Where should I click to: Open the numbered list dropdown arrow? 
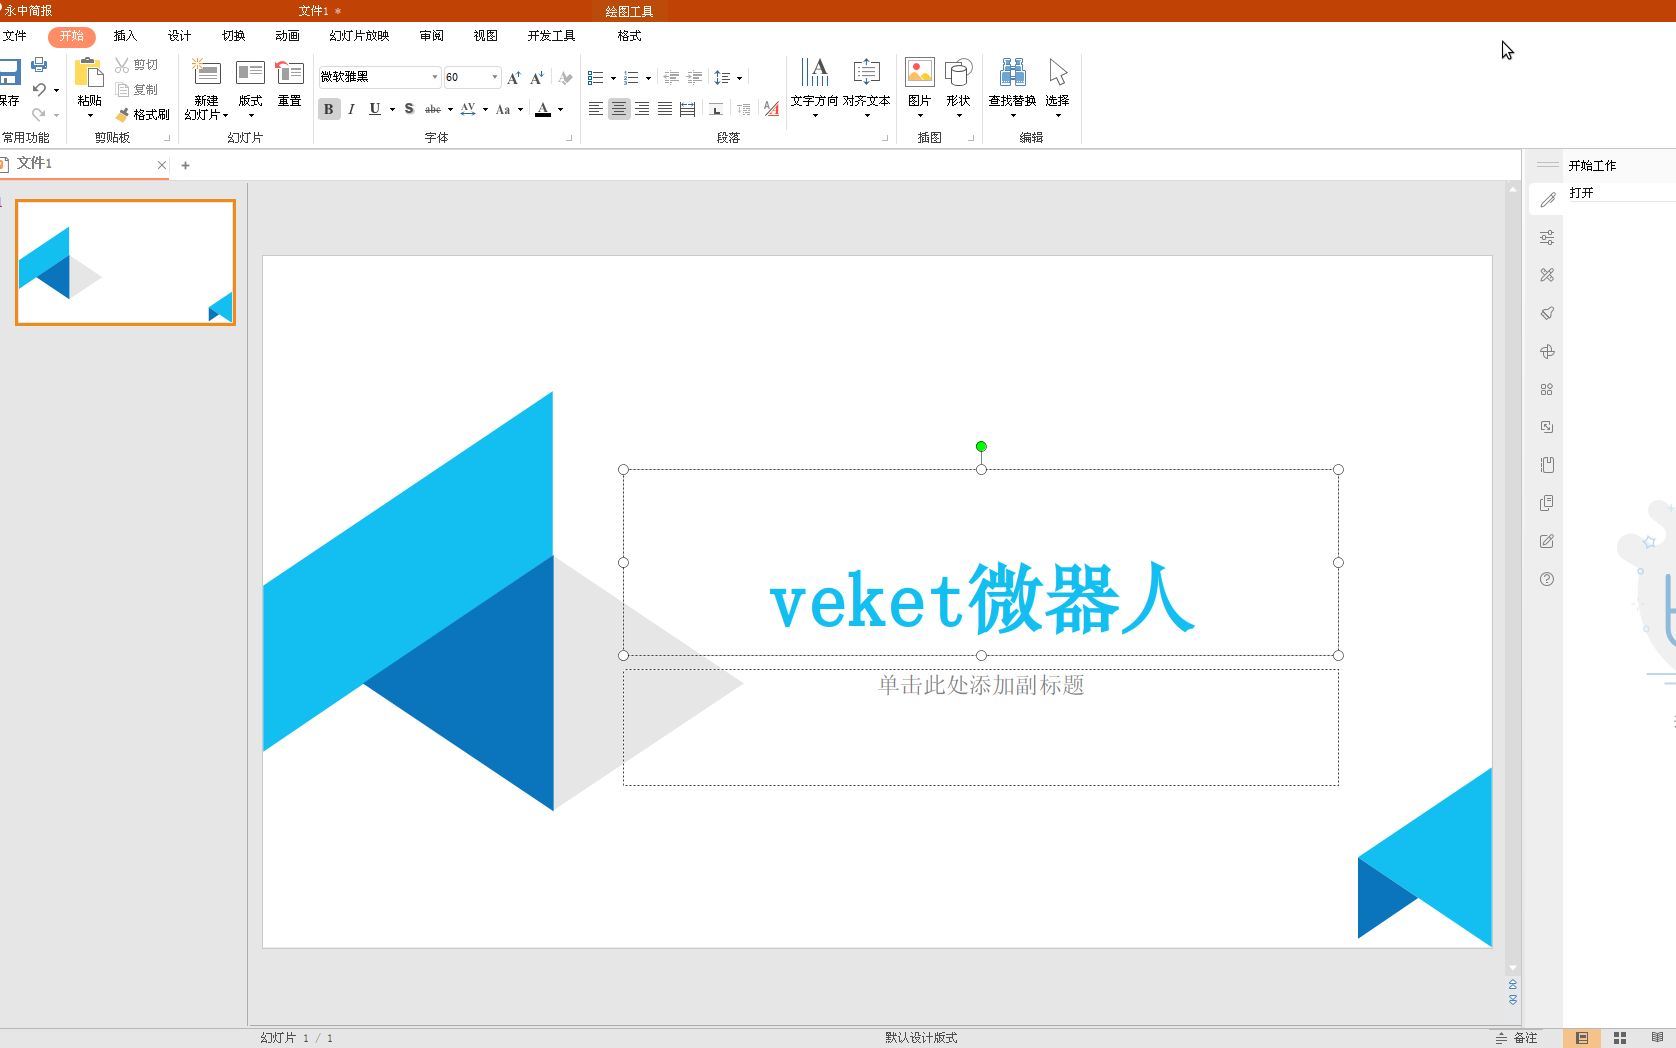648,78
